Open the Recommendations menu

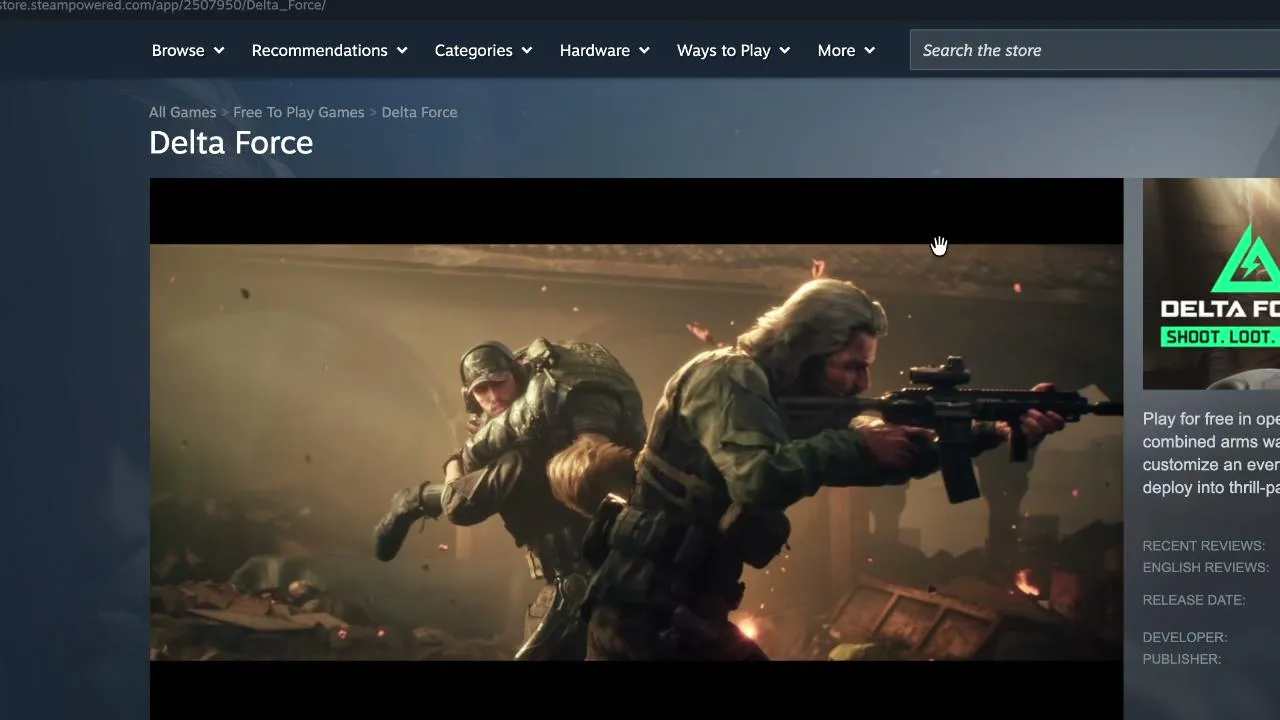point(329,50)
